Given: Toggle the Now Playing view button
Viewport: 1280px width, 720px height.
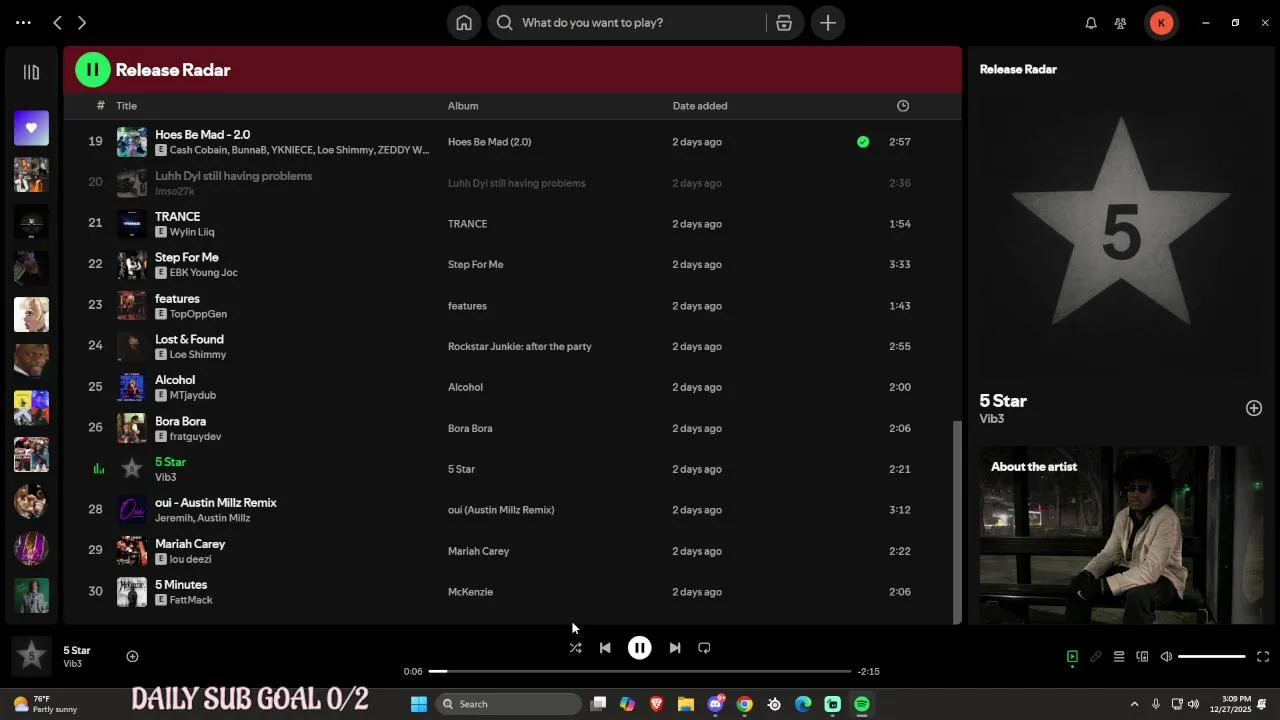Looking at the screenshot, I should click(x=1072, y=657).
